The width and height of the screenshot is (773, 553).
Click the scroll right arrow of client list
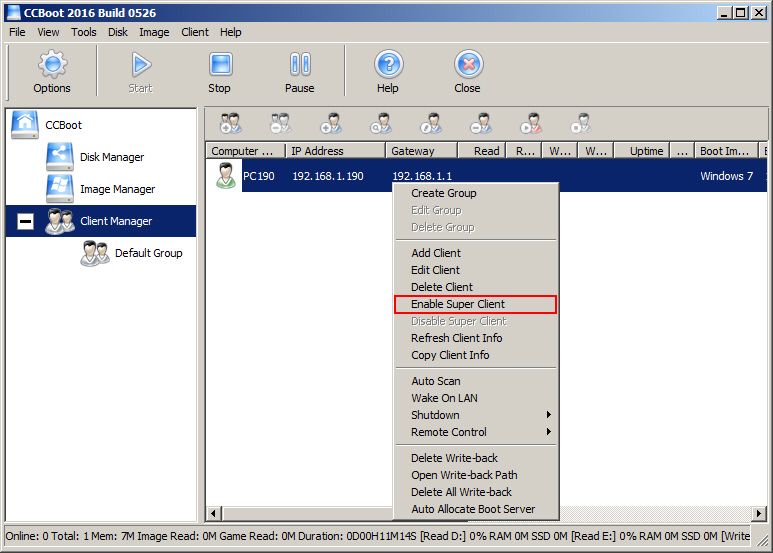click(758, 513)
